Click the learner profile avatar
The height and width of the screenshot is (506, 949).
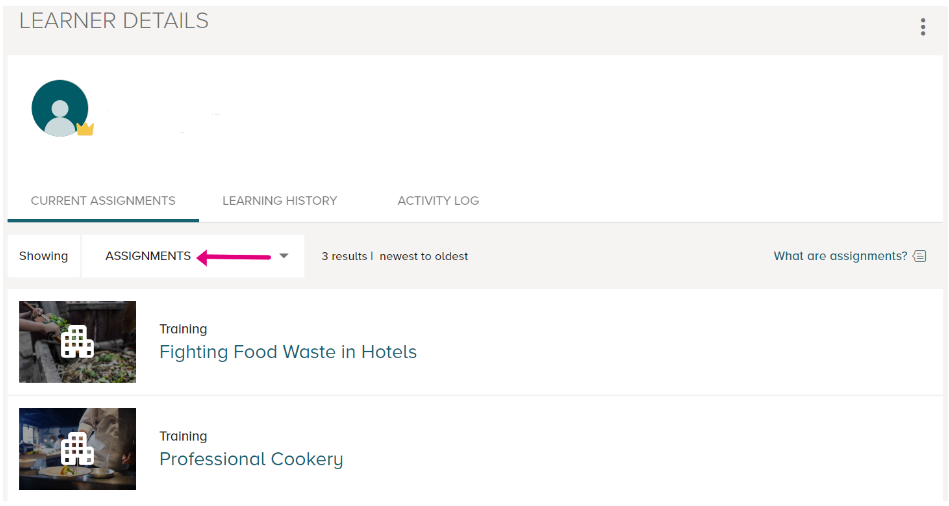tap(60, 108)
